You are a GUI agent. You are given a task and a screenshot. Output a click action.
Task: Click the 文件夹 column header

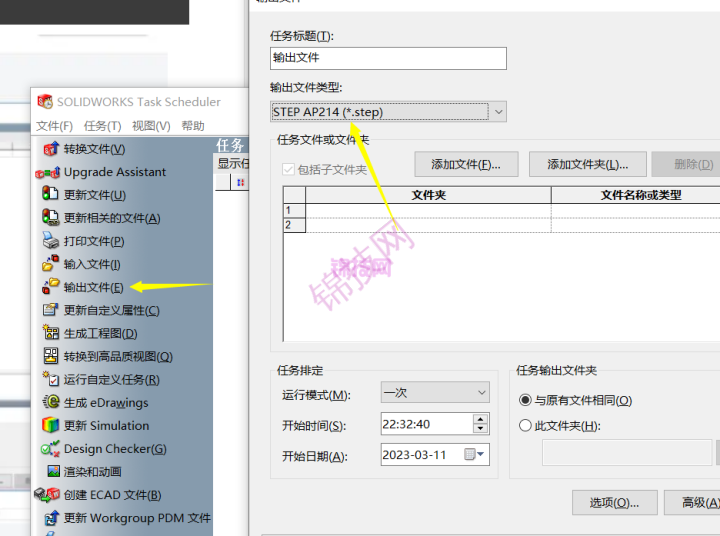coord(428,195)
